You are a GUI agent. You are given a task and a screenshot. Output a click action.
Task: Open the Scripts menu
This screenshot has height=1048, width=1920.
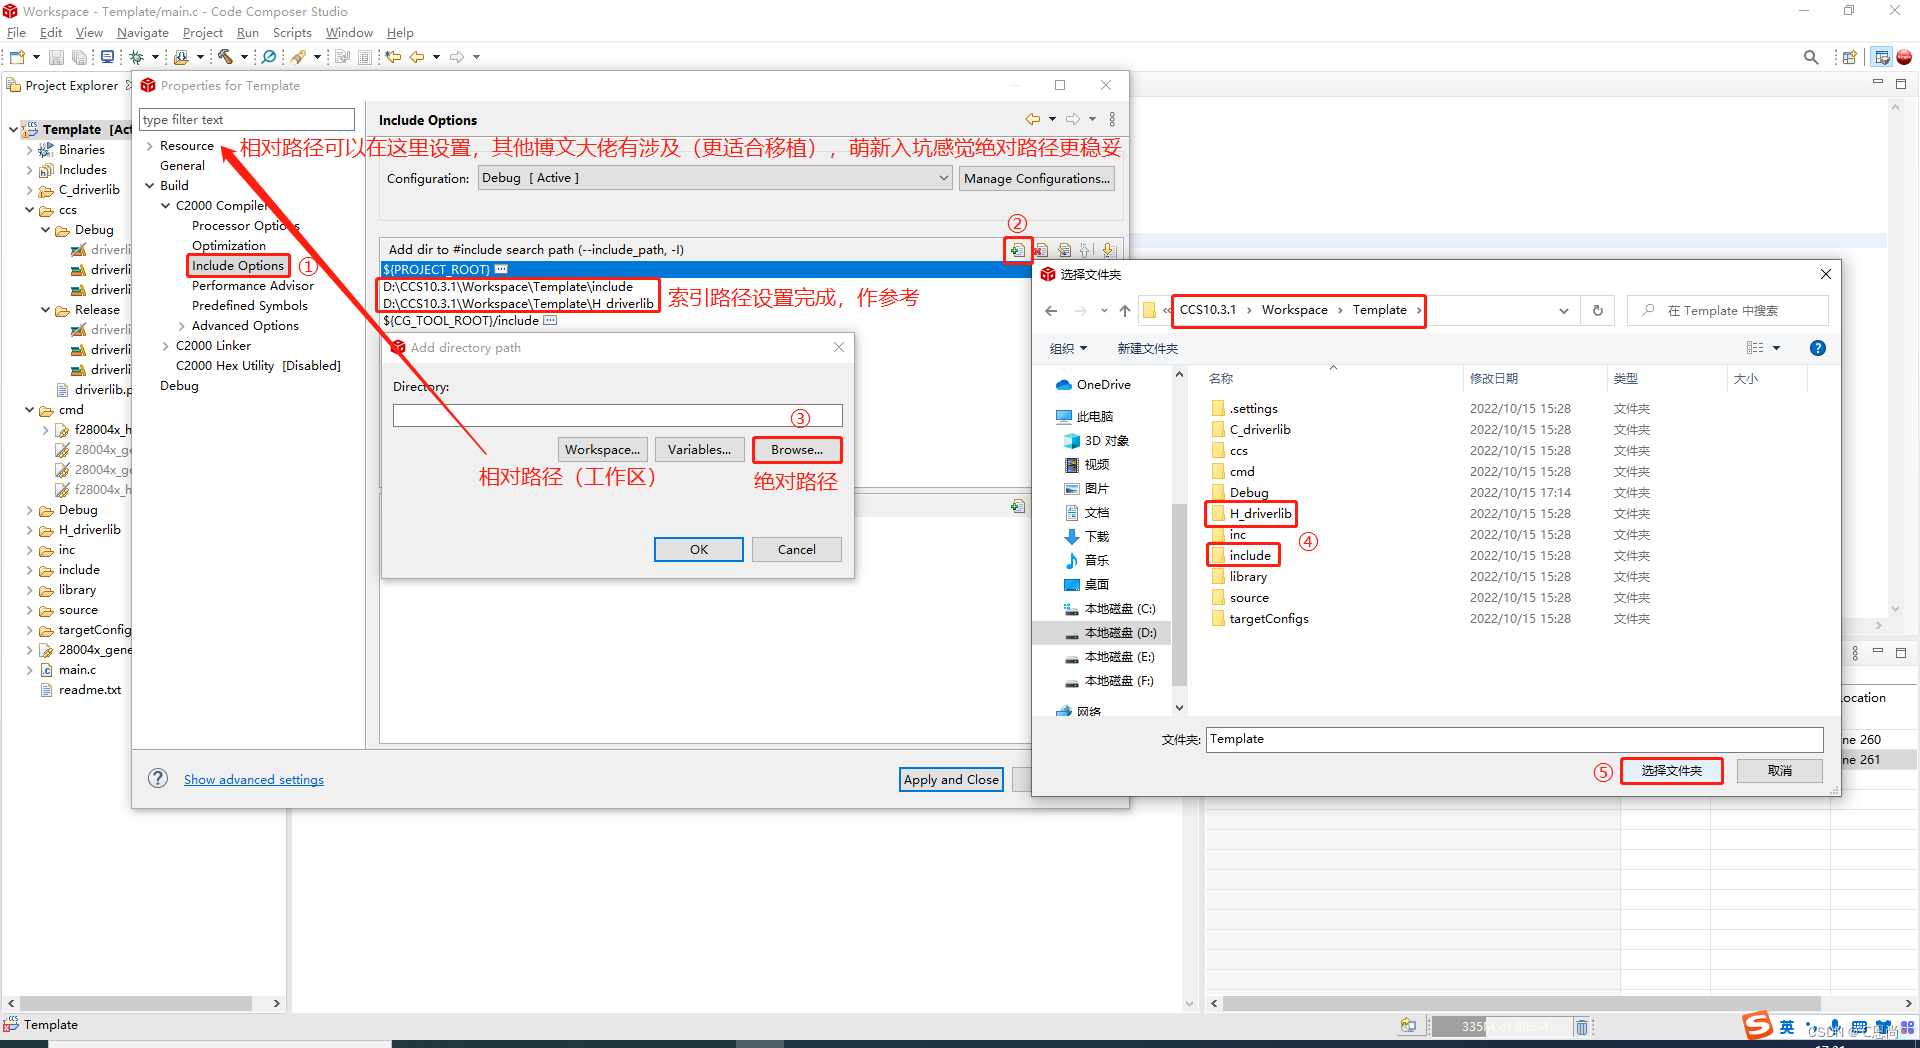292,33
